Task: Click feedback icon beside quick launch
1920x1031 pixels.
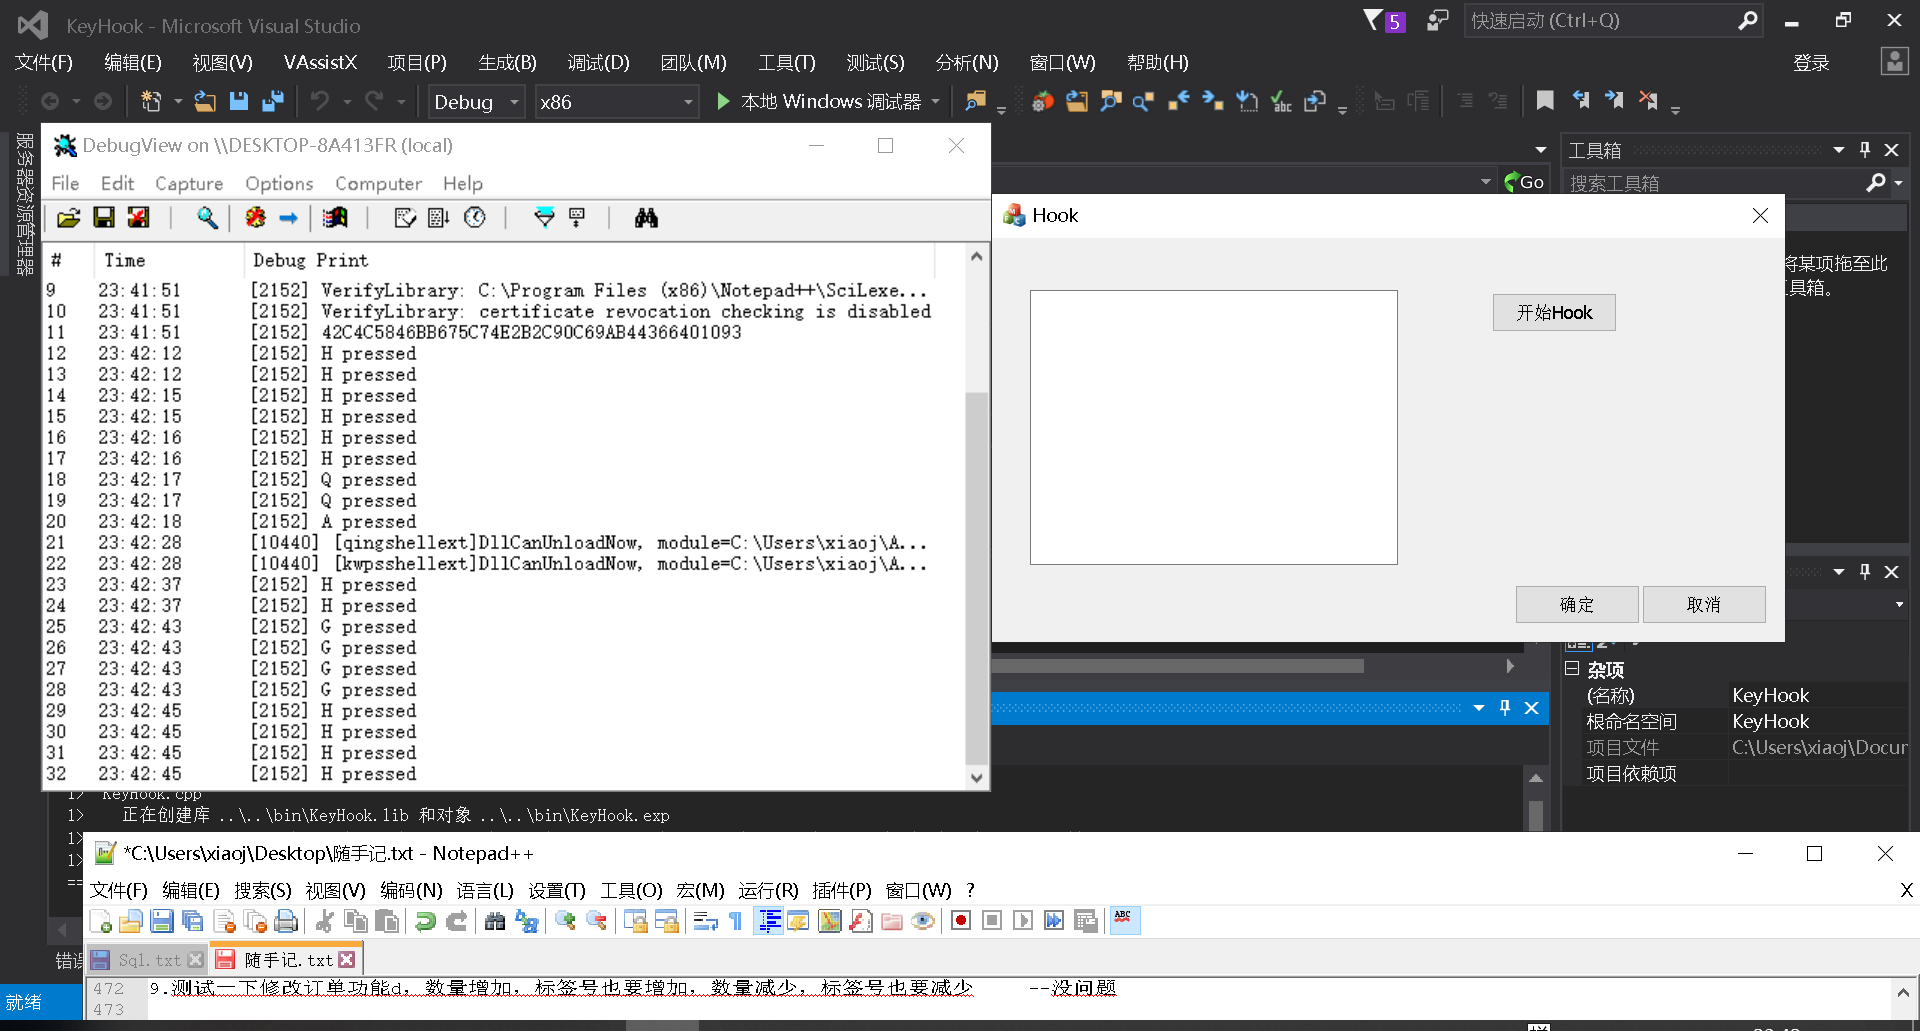Action: [1437, 20]
